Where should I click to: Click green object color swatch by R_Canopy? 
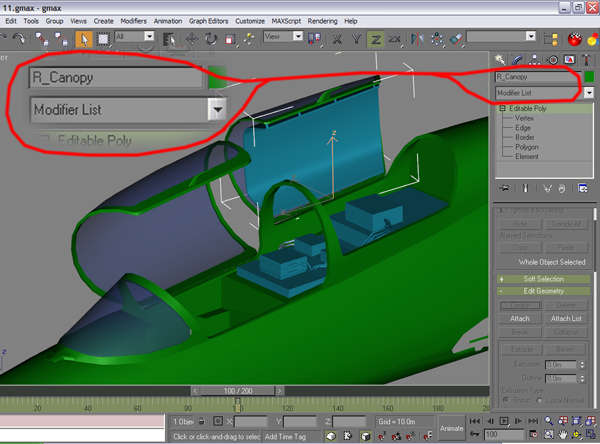click(x=589, y=77)
